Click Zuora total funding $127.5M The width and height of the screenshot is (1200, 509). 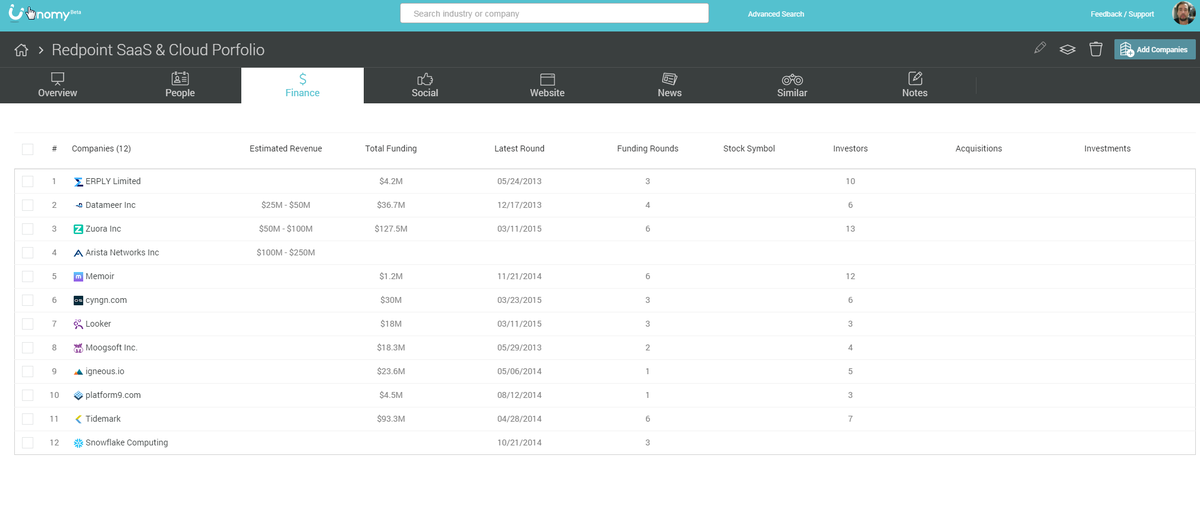coord(391,229)
